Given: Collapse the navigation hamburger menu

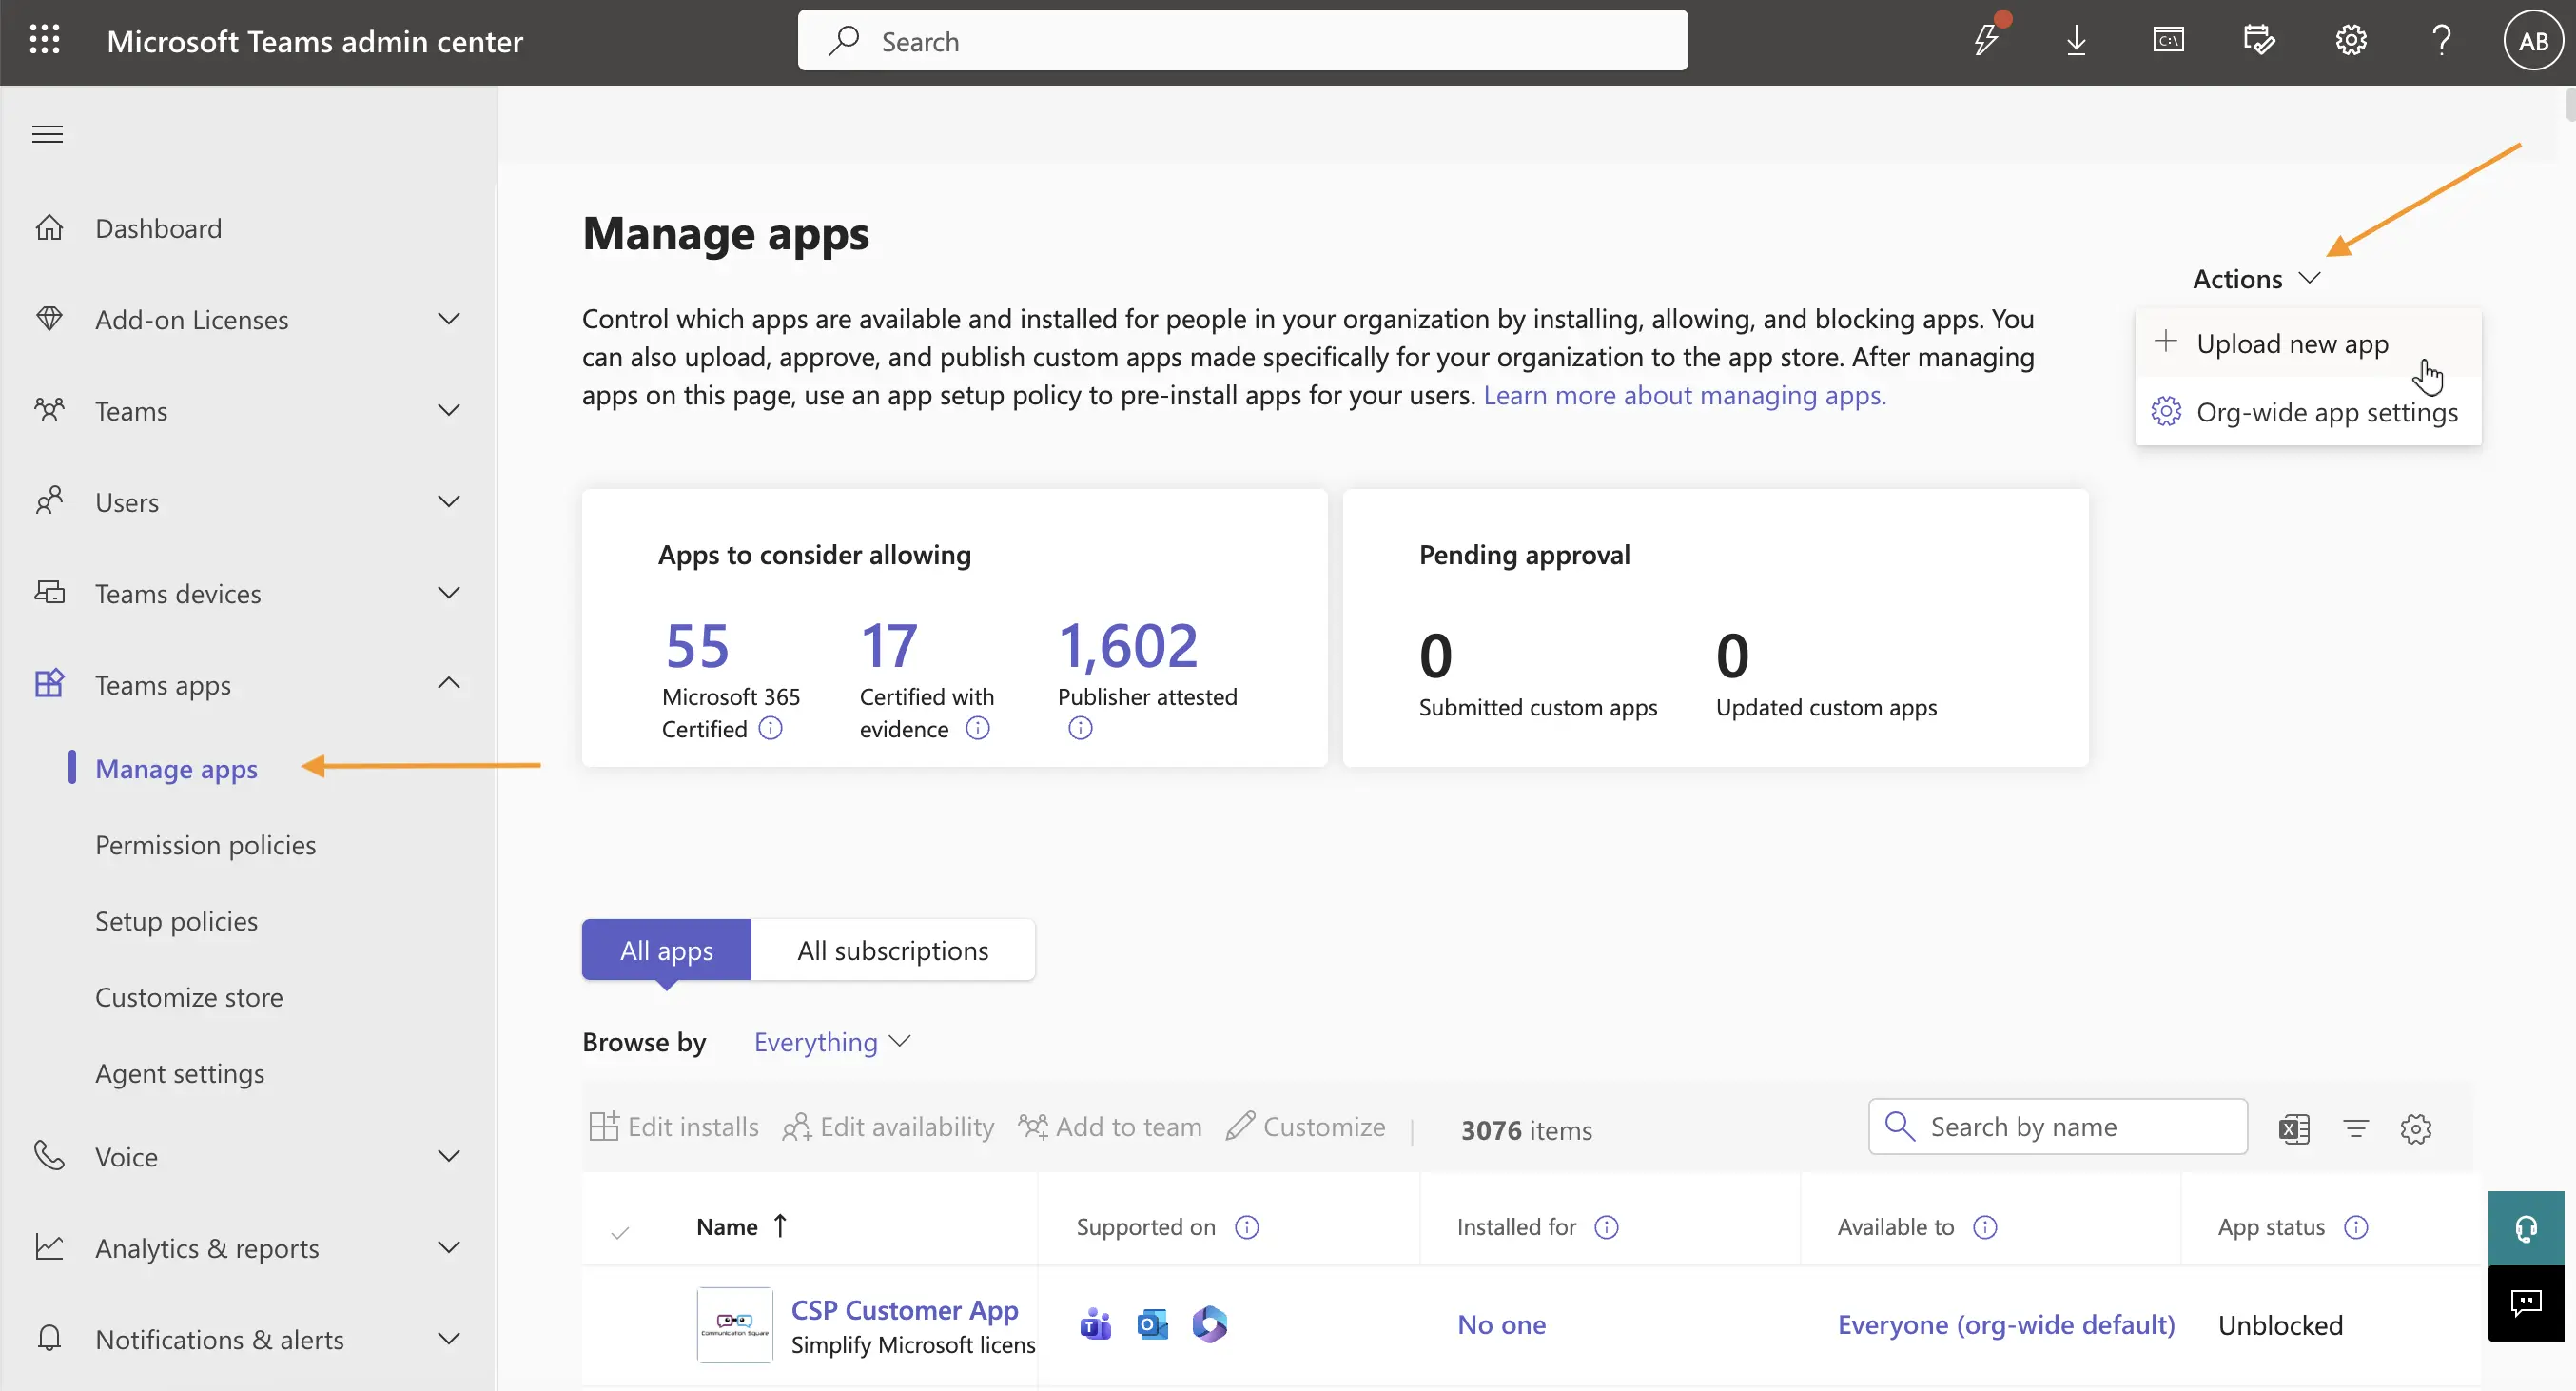Looking at the screenshot, I should [x=47, y=134].
